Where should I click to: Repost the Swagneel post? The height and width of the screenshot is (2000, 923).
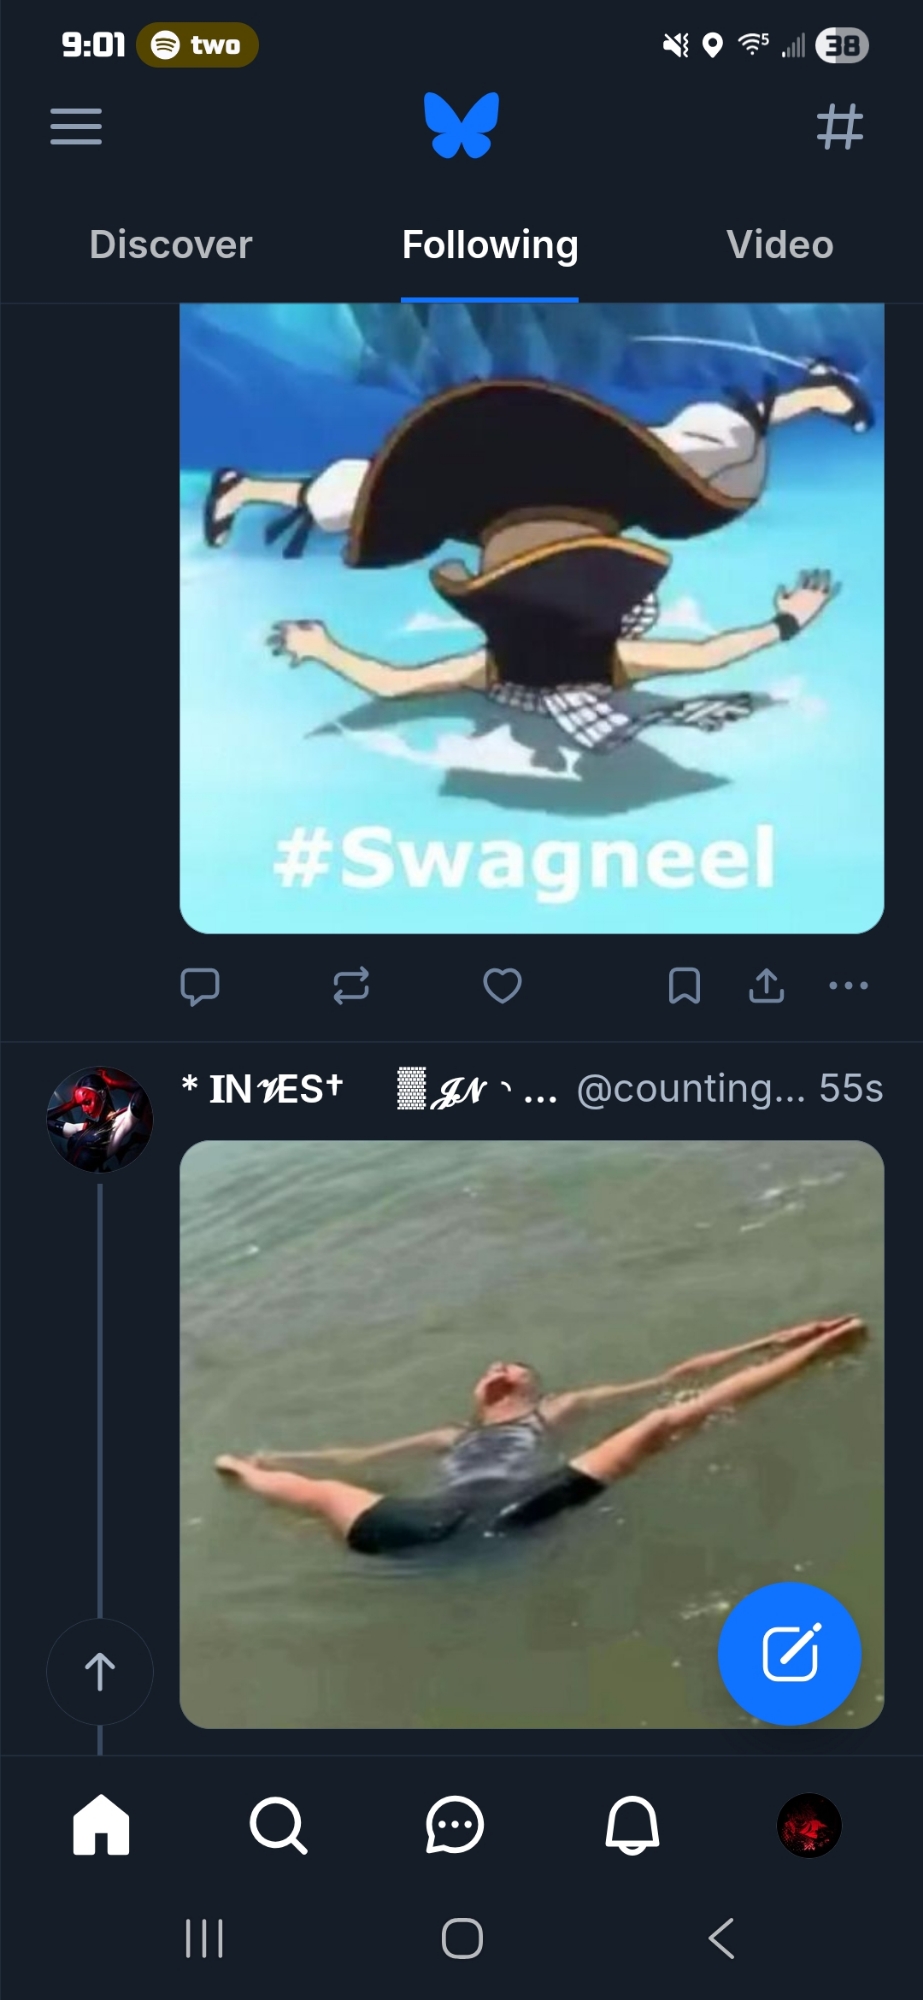pyautogui.click(x=351, y=986)
